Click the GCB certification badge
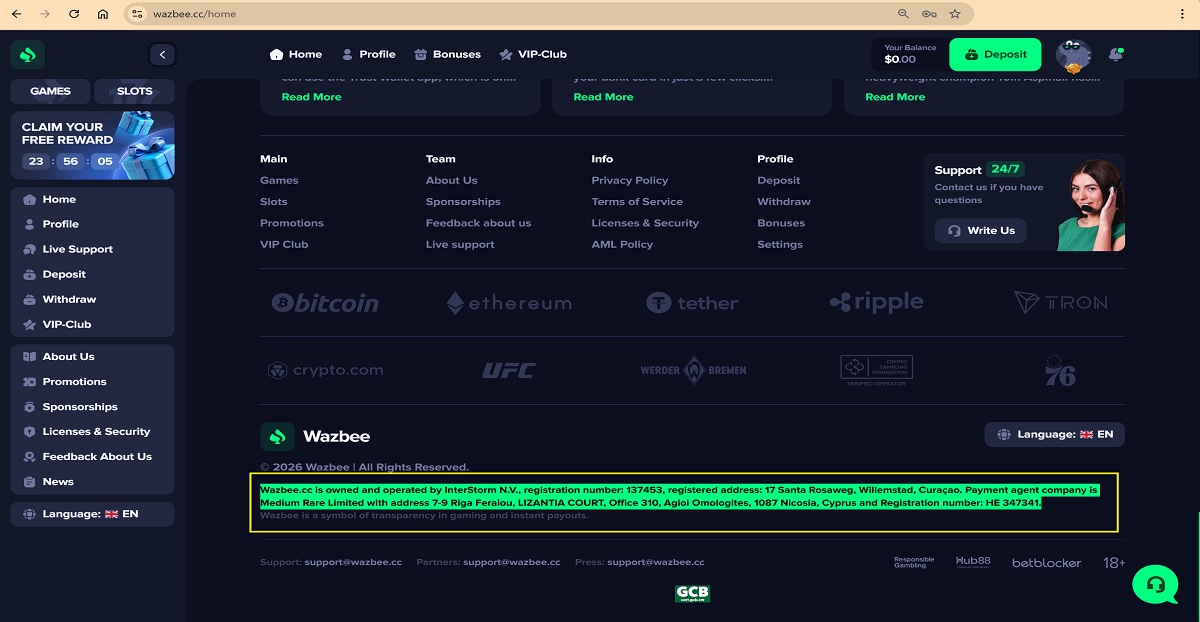Screen dimensions: 1200x622 pos(692,593)
